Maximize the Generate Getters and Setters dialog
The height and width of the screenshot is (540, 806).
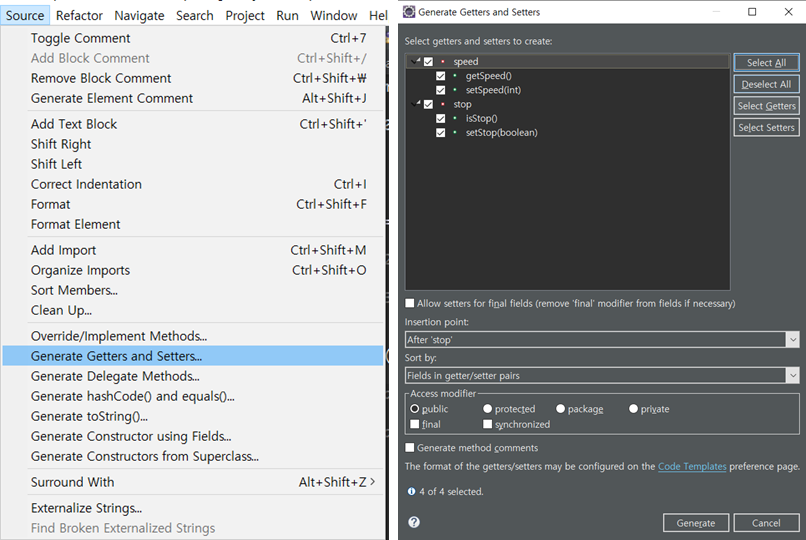point(752,11)
